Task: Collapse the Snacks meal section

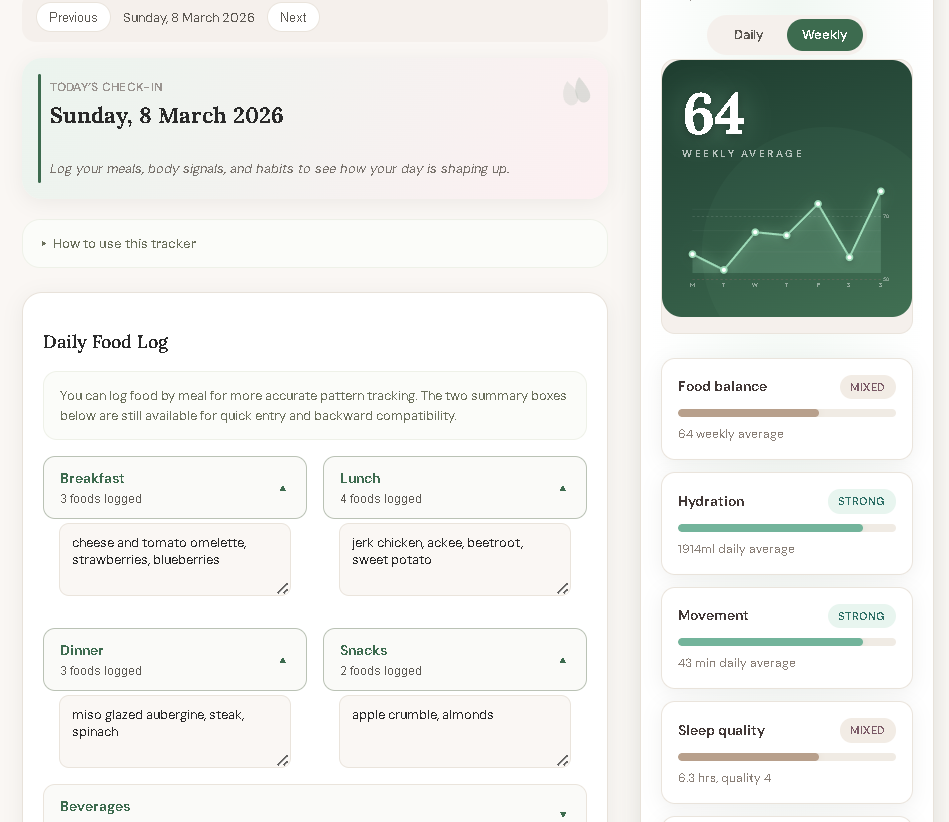Action: point(562,660)
